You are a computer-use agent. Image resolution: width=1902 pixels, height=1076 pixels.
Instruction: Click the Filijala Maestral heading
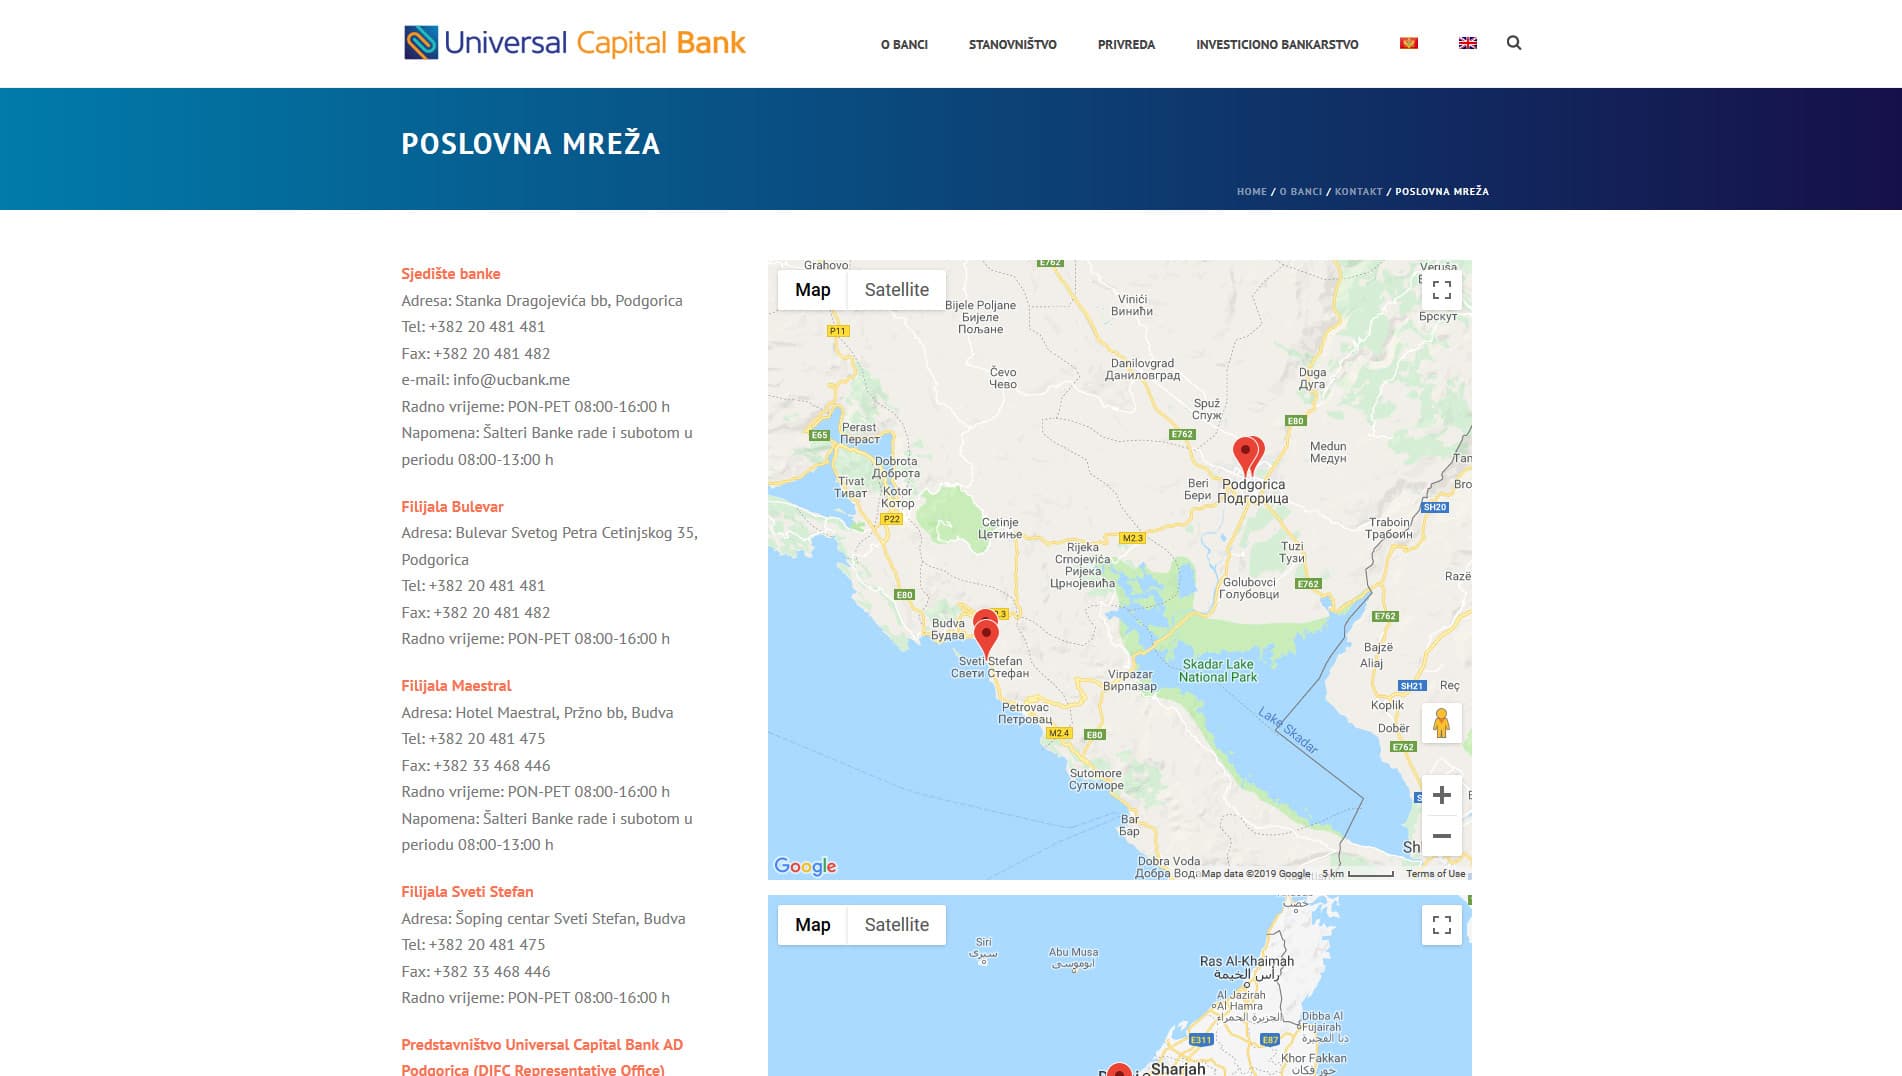tap(456, 686)
